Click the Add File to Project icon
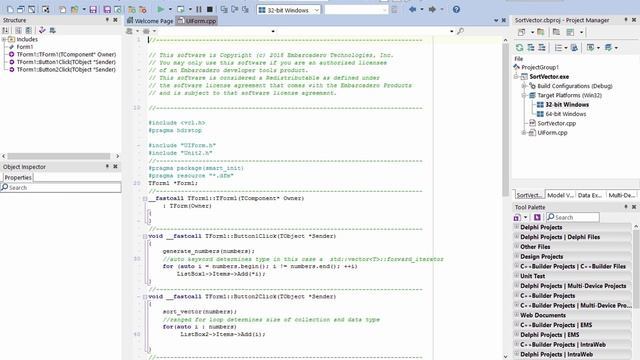 131,9
